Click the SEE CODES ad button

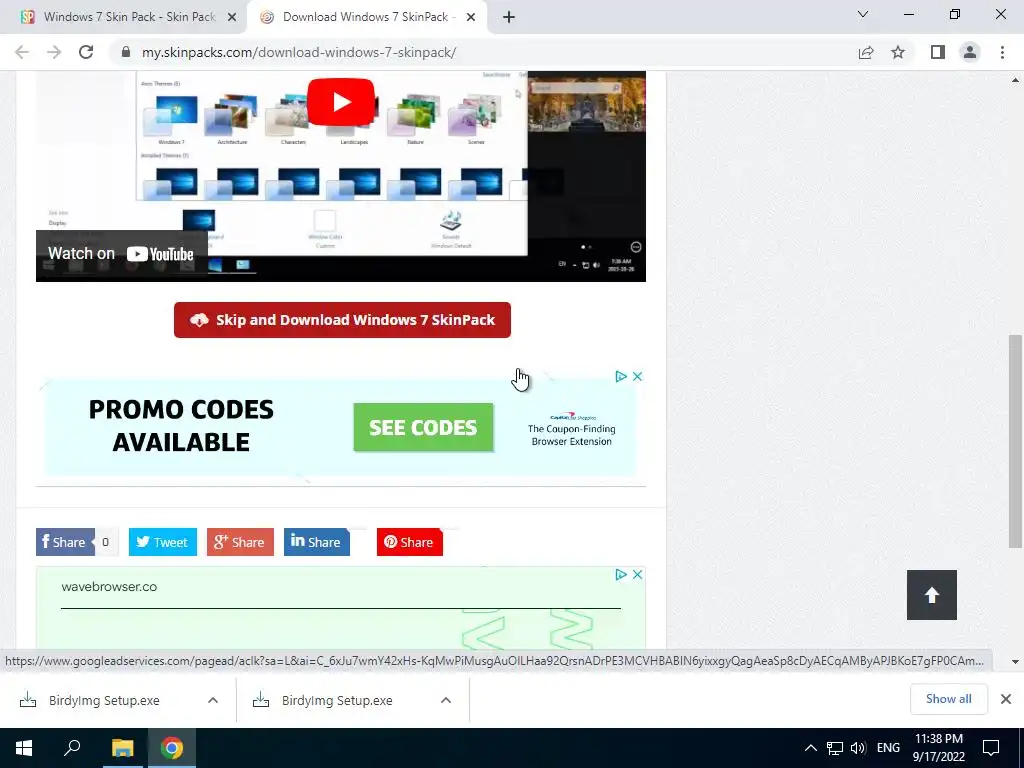pyautogui.click(x=423, y=427)
